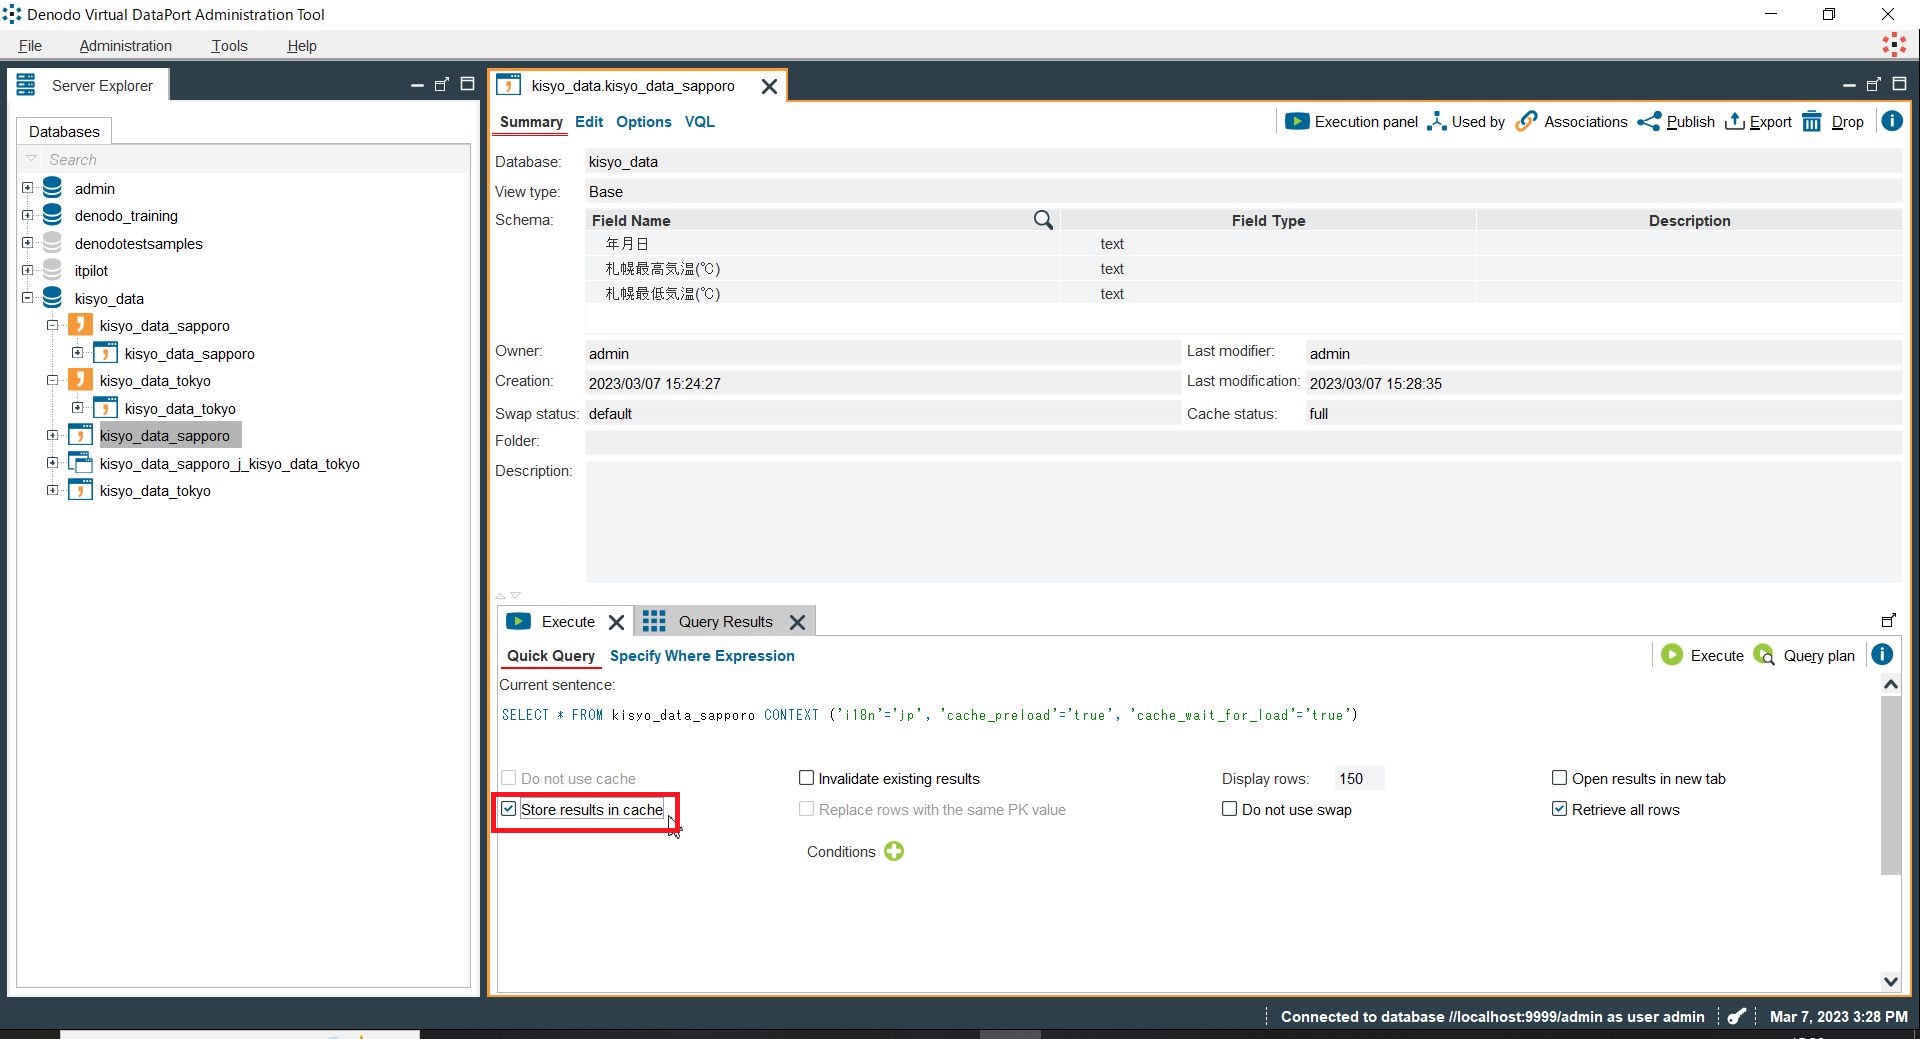Switch to the VQL tab
1920x1039 pixels.
click(x=699, y=122)
